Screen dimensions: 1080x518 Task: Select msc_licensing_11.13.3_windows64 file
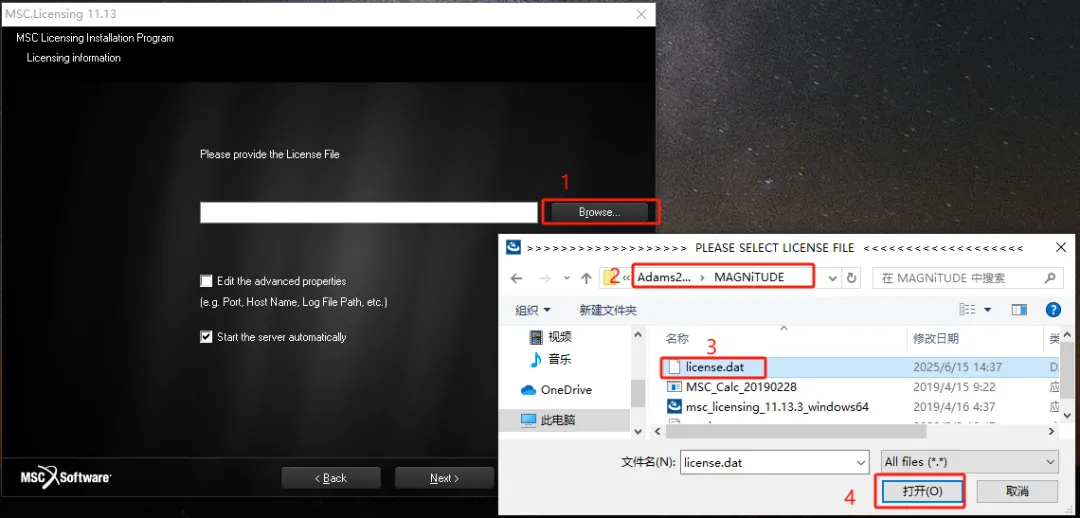click(x=777, y=407)
